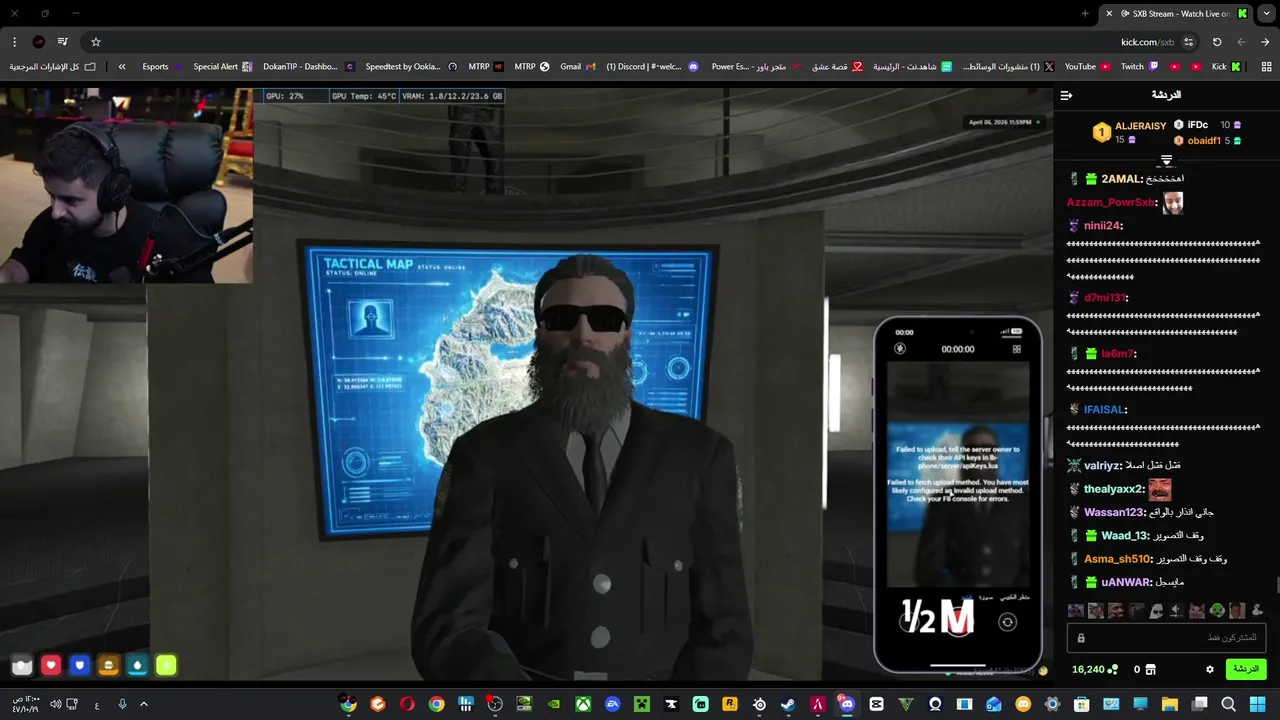This screenshot has width=1280, height=720.
Task: Open the Special Alert bookmark
Action: pyautogui.click(x=223, y=67)
